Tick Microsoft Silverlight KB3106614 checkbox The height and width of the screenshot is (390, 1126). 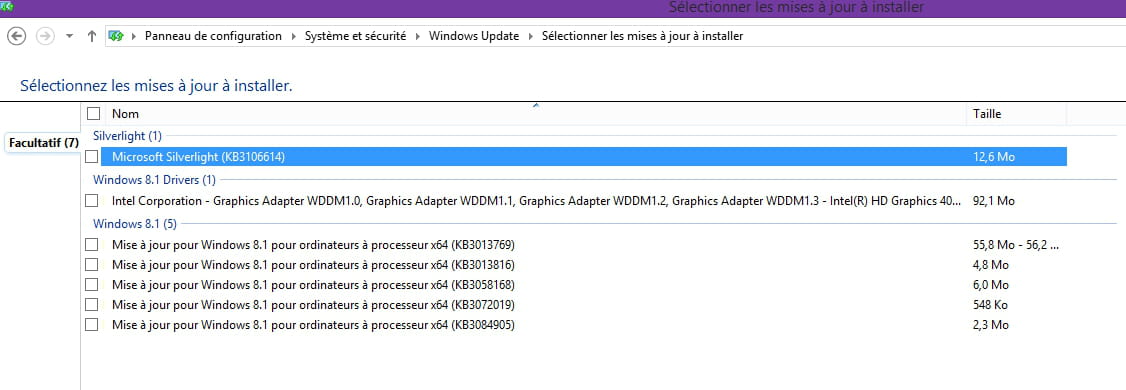click(91, 157)
